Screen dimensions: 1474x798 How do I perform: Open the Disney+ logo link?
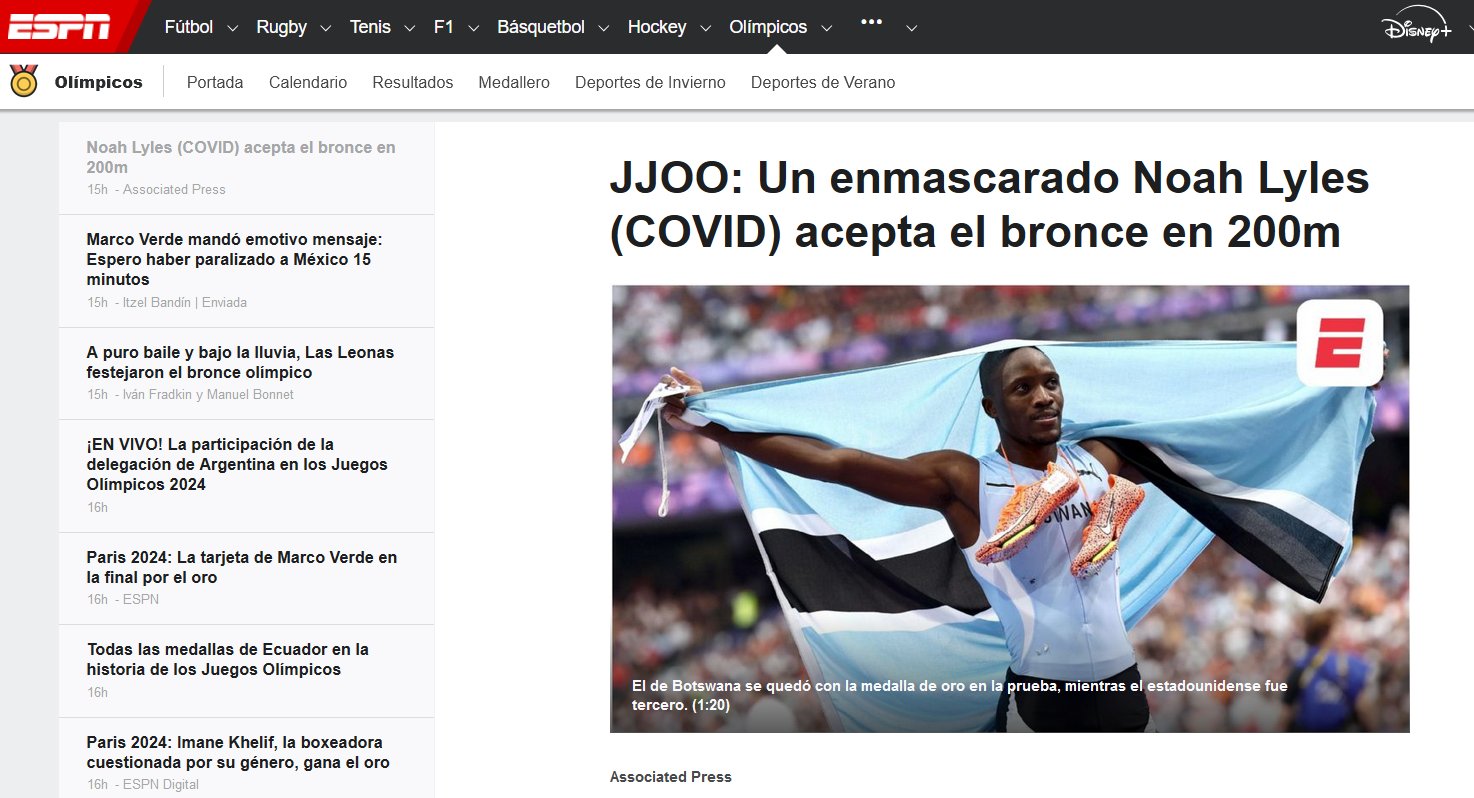[1417, 29]
